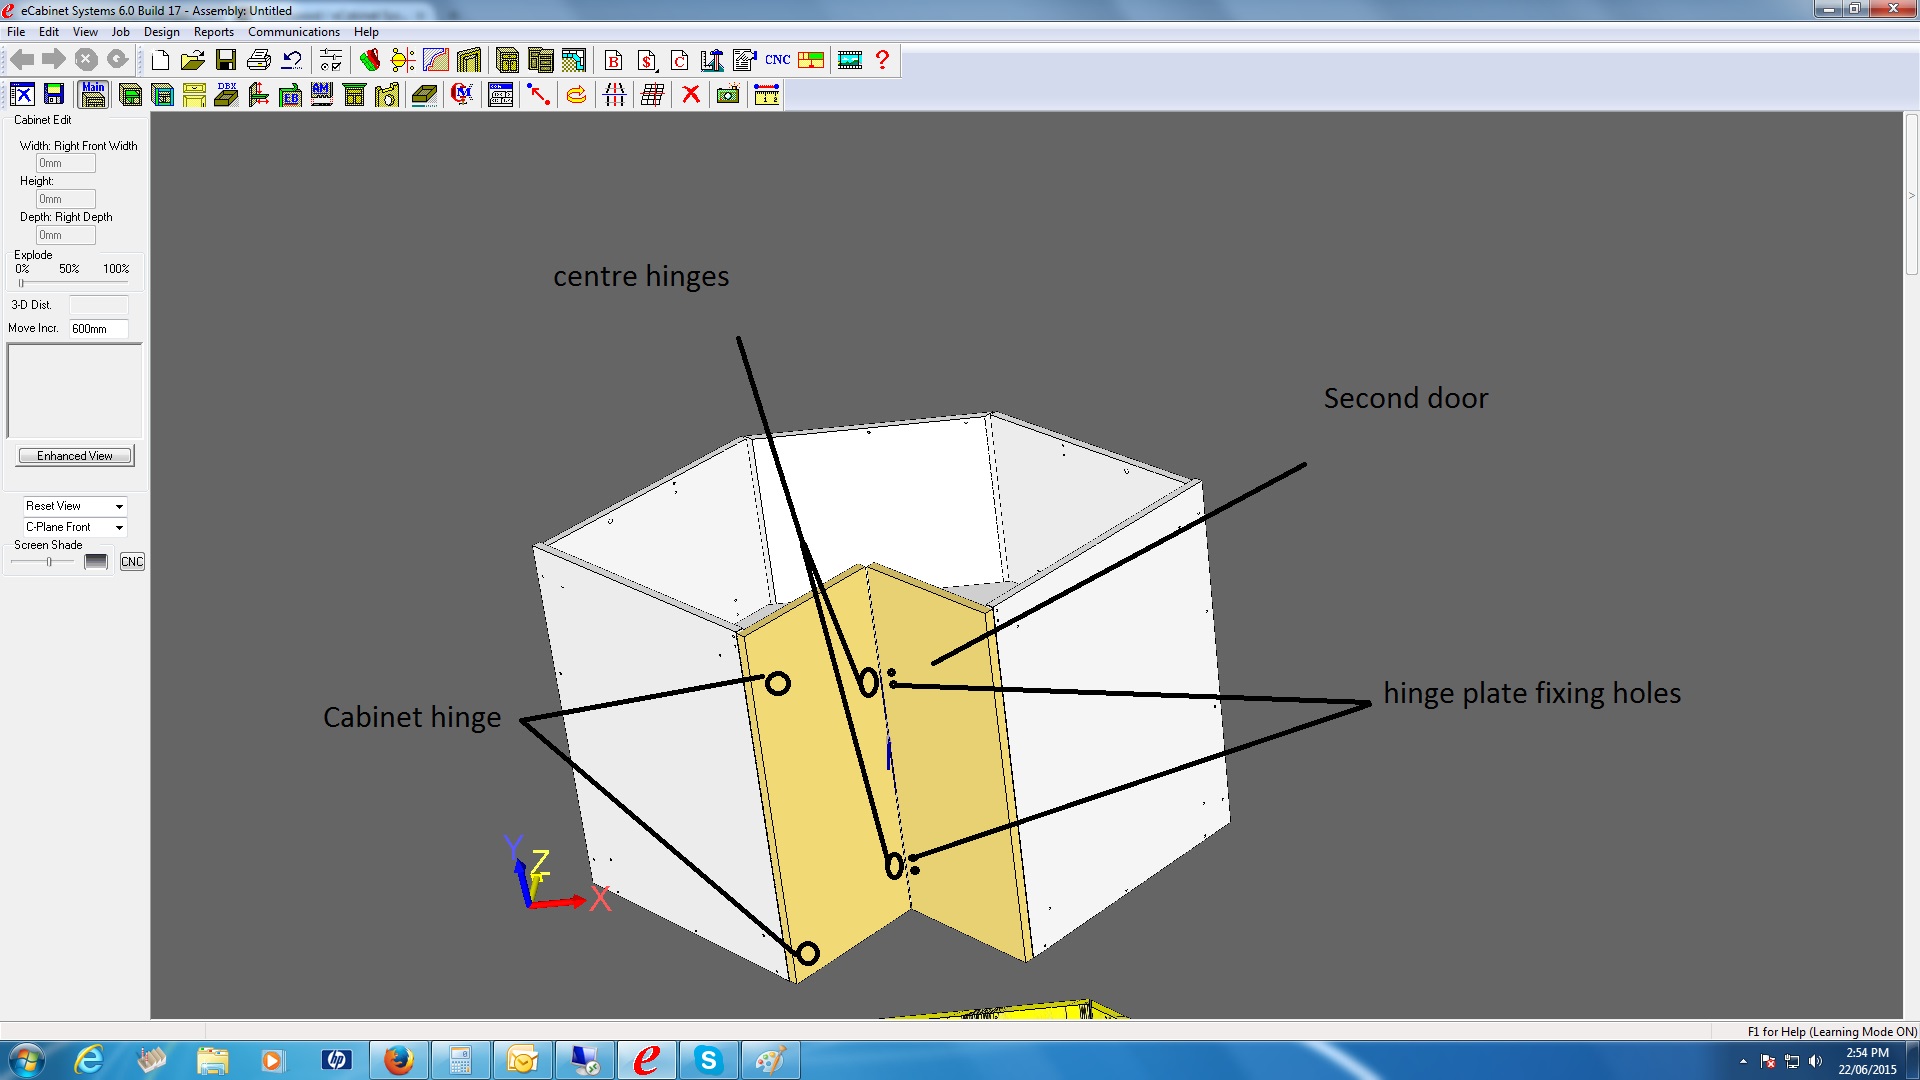Click the CNC toolbar icon

tap(777, 60)
